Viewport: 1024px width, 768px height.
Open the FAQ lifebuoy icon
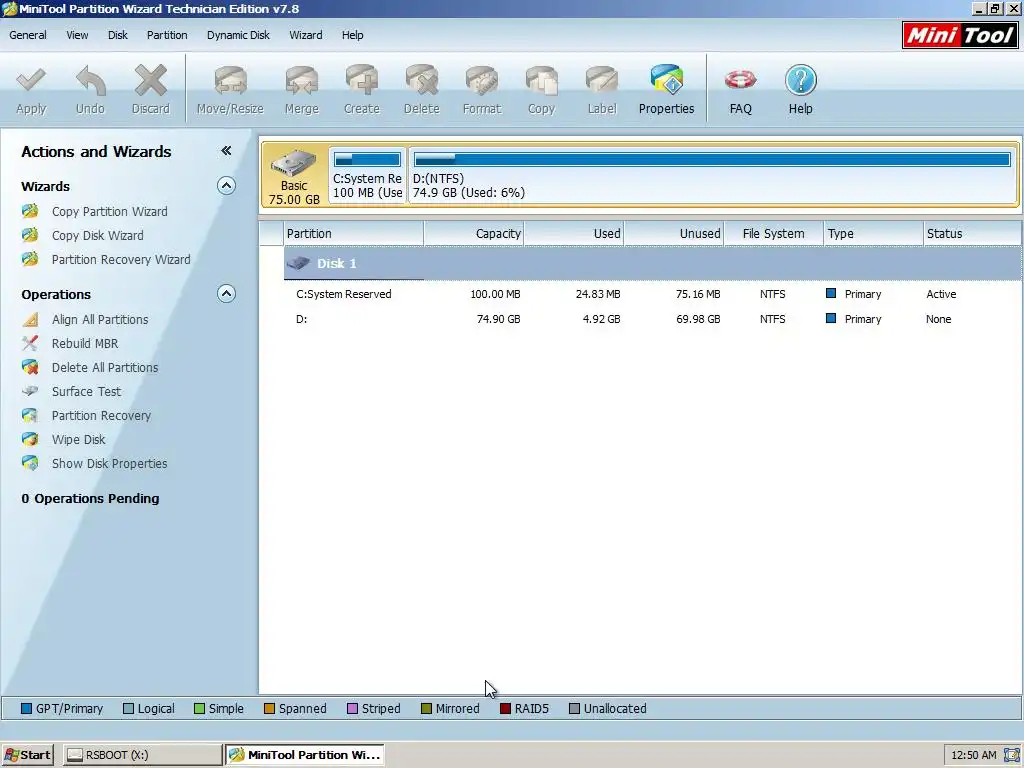tap(741, 81)
